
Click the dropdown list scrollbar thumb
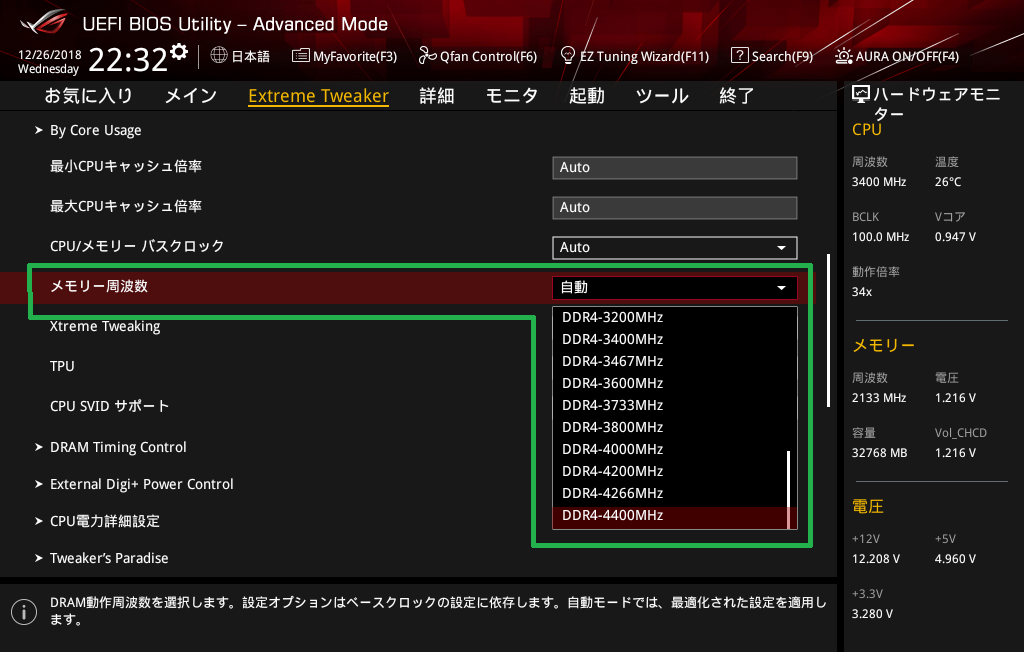[789, 489]
